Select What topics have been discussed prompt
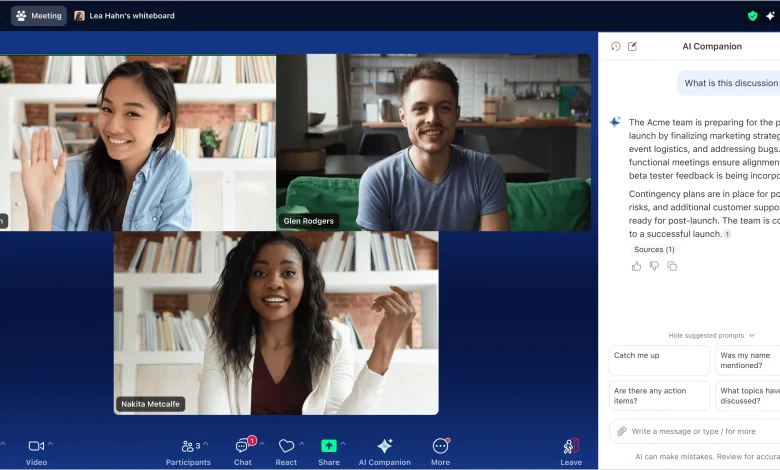The width and height of the screenshot is (780, 470). pos(748,396)
